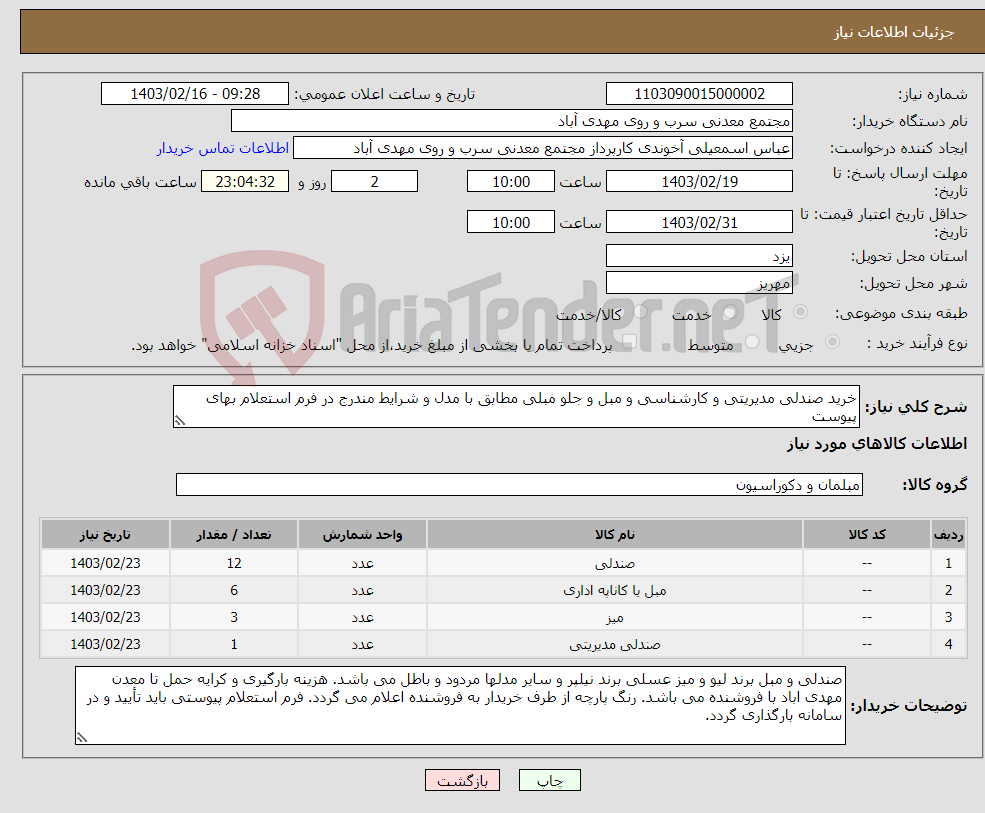Click the price validity time 10:00 field
This screenshot has height=813, width=985.
point(511,222)
